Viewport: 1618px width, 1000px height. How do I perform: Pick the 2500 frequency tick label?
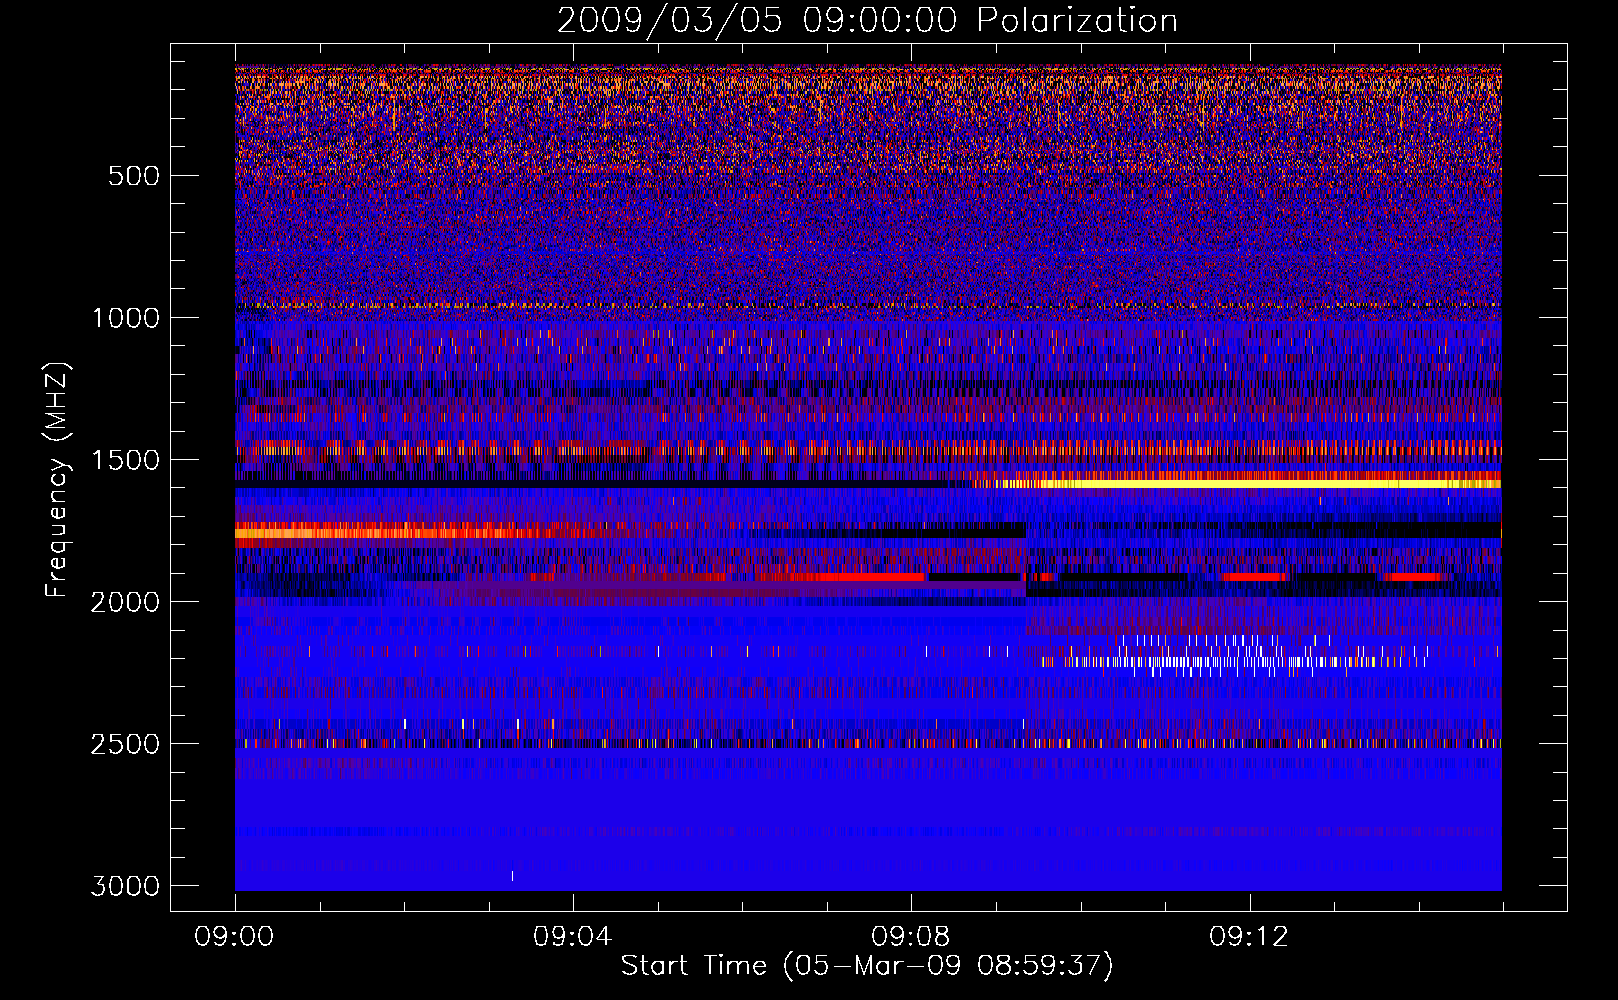(x=125, y=744)
